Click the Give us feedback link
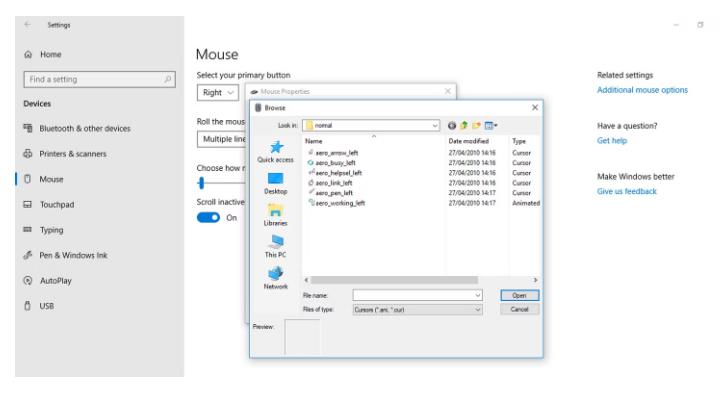 pos(627,191)
